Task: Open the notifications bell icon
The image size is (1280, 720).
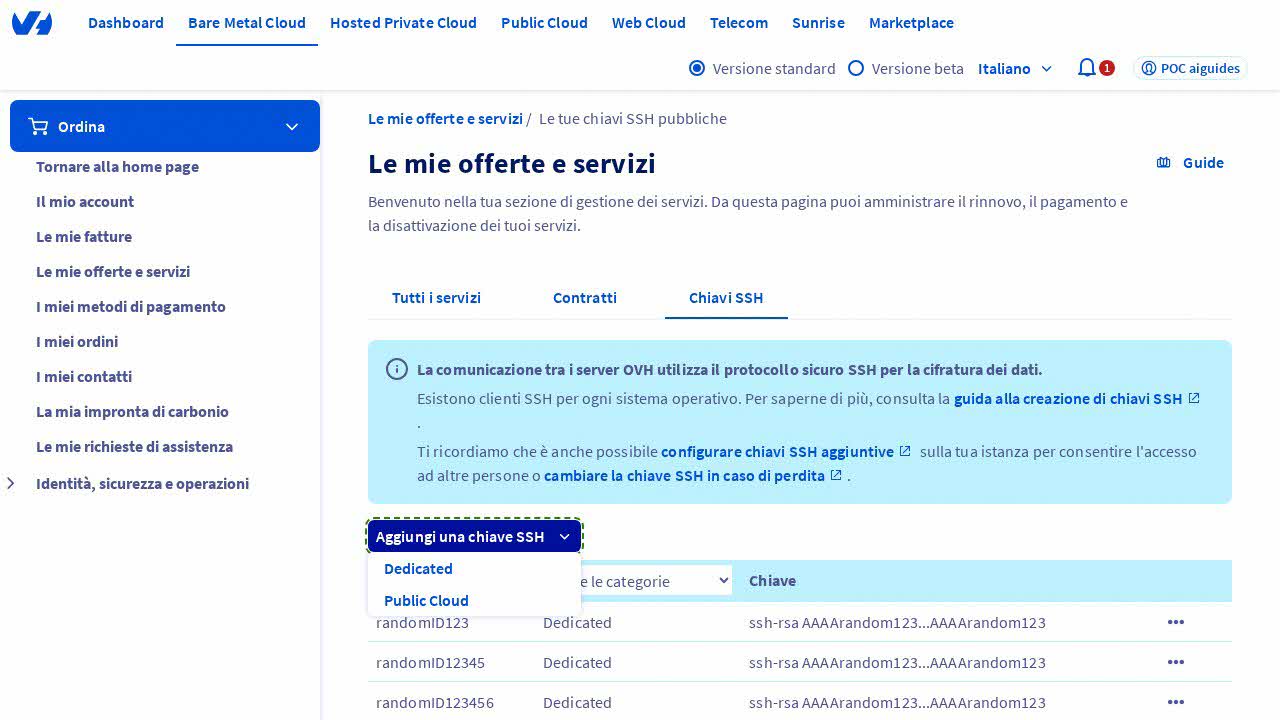Action: [1087, 68]
